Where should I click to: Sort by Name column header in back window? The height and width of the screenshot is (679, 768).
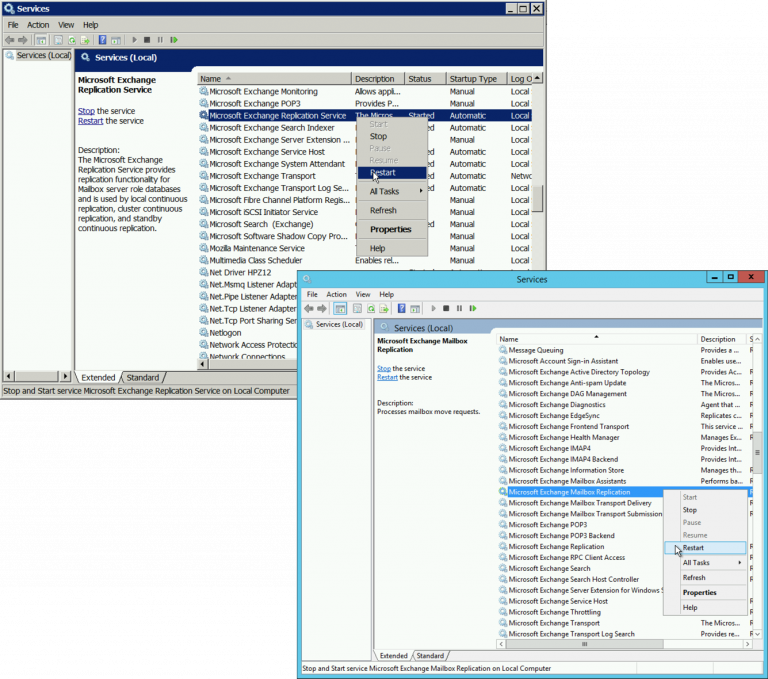(274, 79)
